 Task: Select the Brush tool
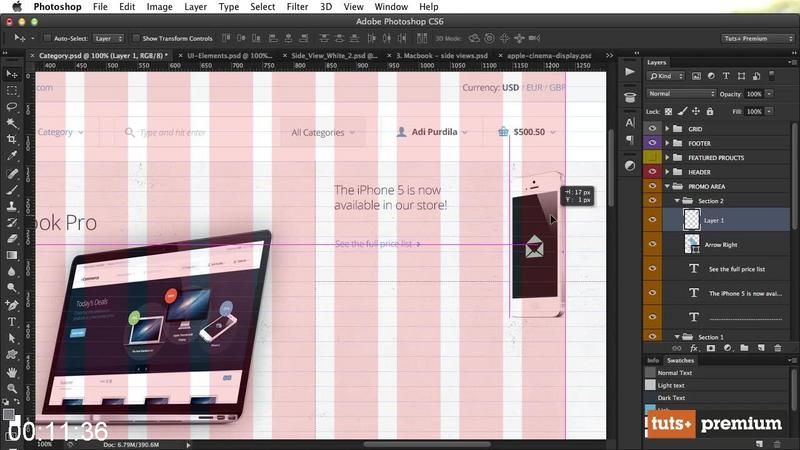pyautogui.click(x=11, y=190)
